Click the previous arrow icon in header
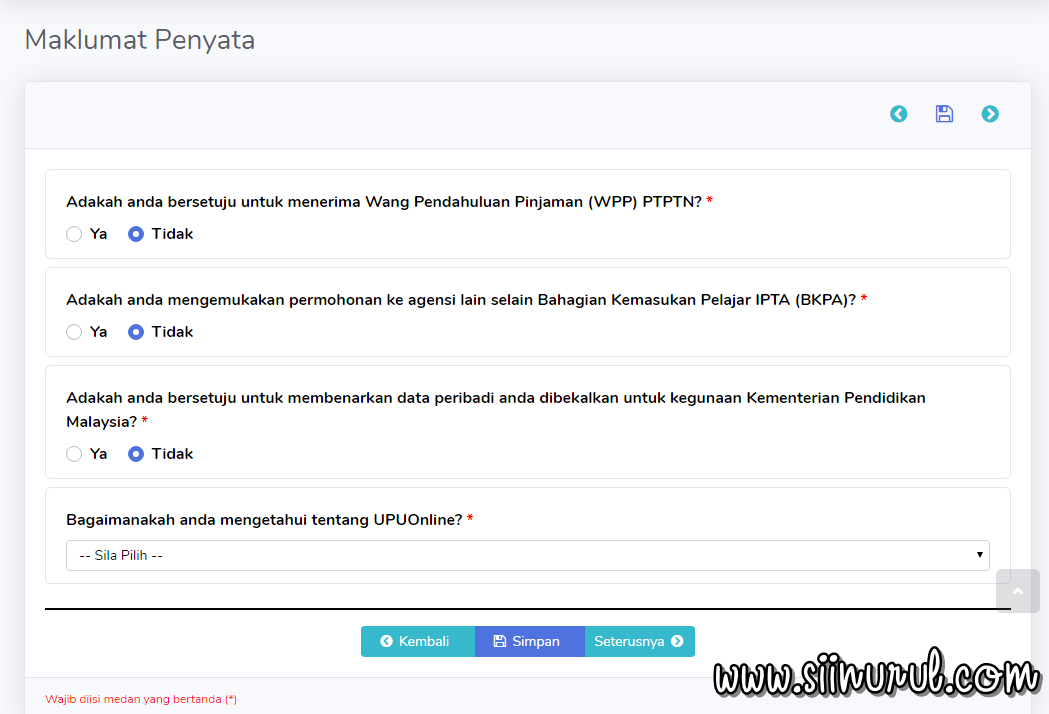The height and width of the screenshot is (714, 1049). tap(898, 114)
